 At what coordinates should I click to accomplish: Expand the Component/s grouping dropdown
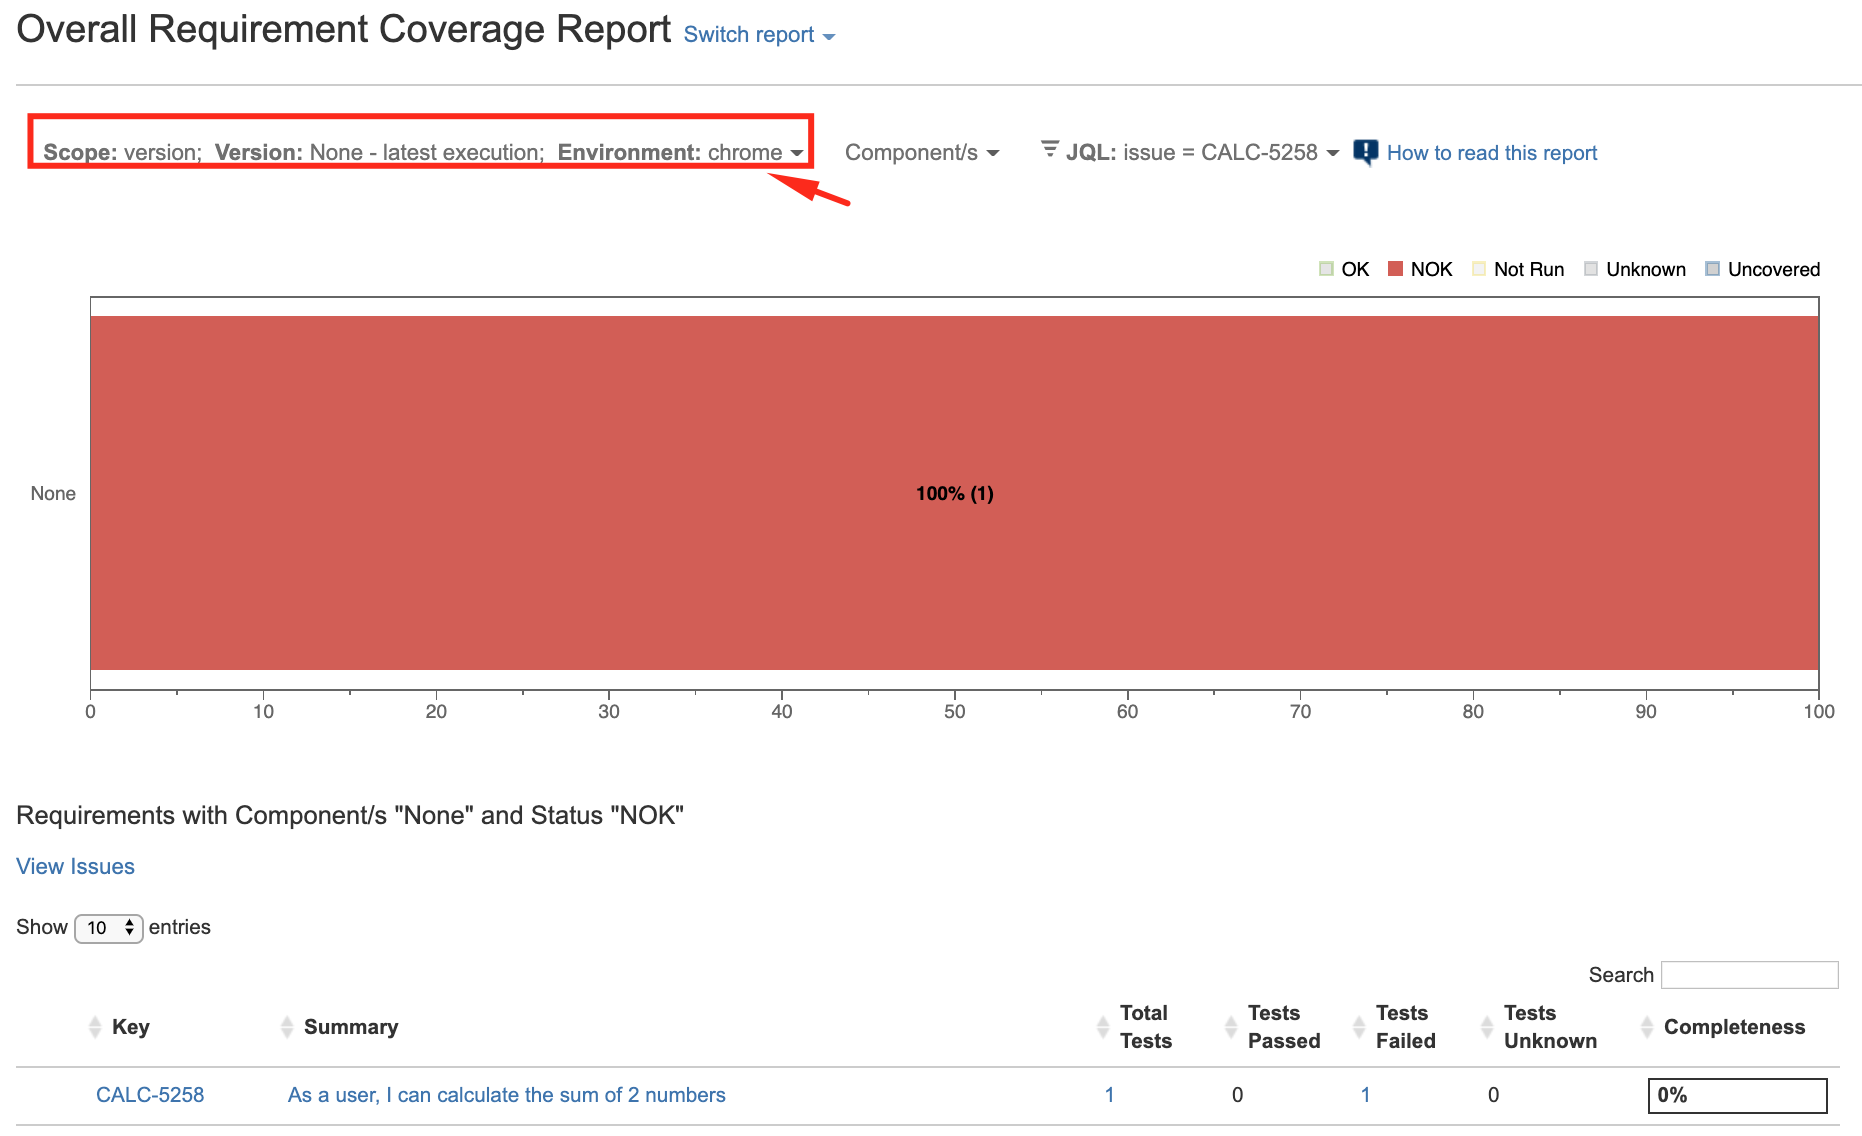coord(922,152)
